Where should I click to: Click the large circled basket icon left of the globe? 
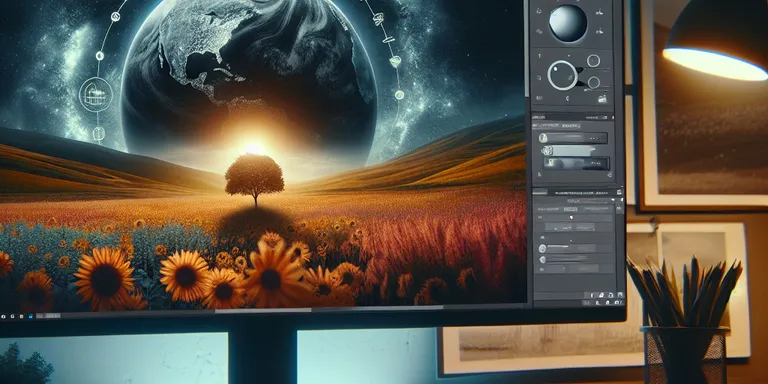(x=96, y=94)
